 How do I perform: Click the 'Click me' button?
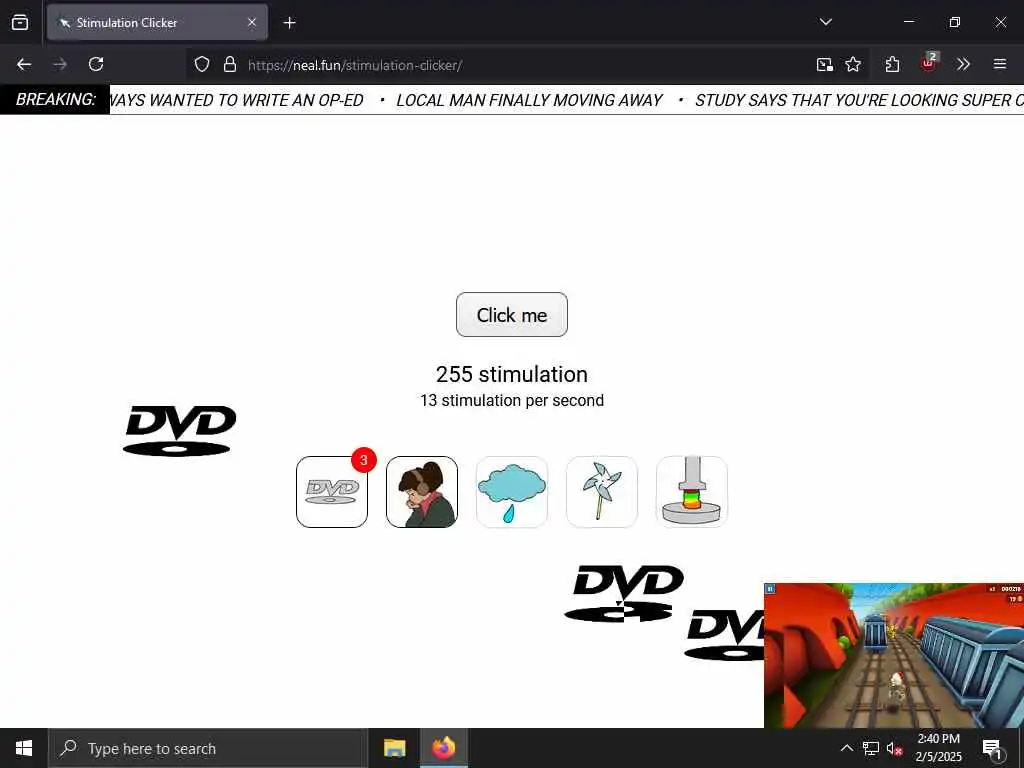511,315
